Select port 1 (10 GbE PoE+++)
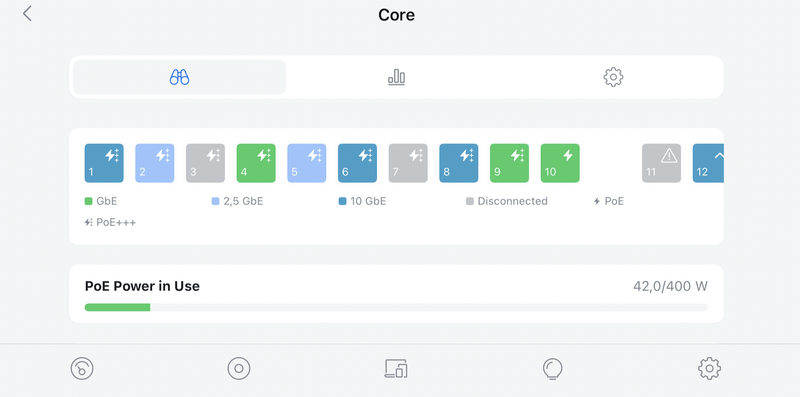This screenshot has height=397, width=800. pyautogui.click(x=104, y=163)
